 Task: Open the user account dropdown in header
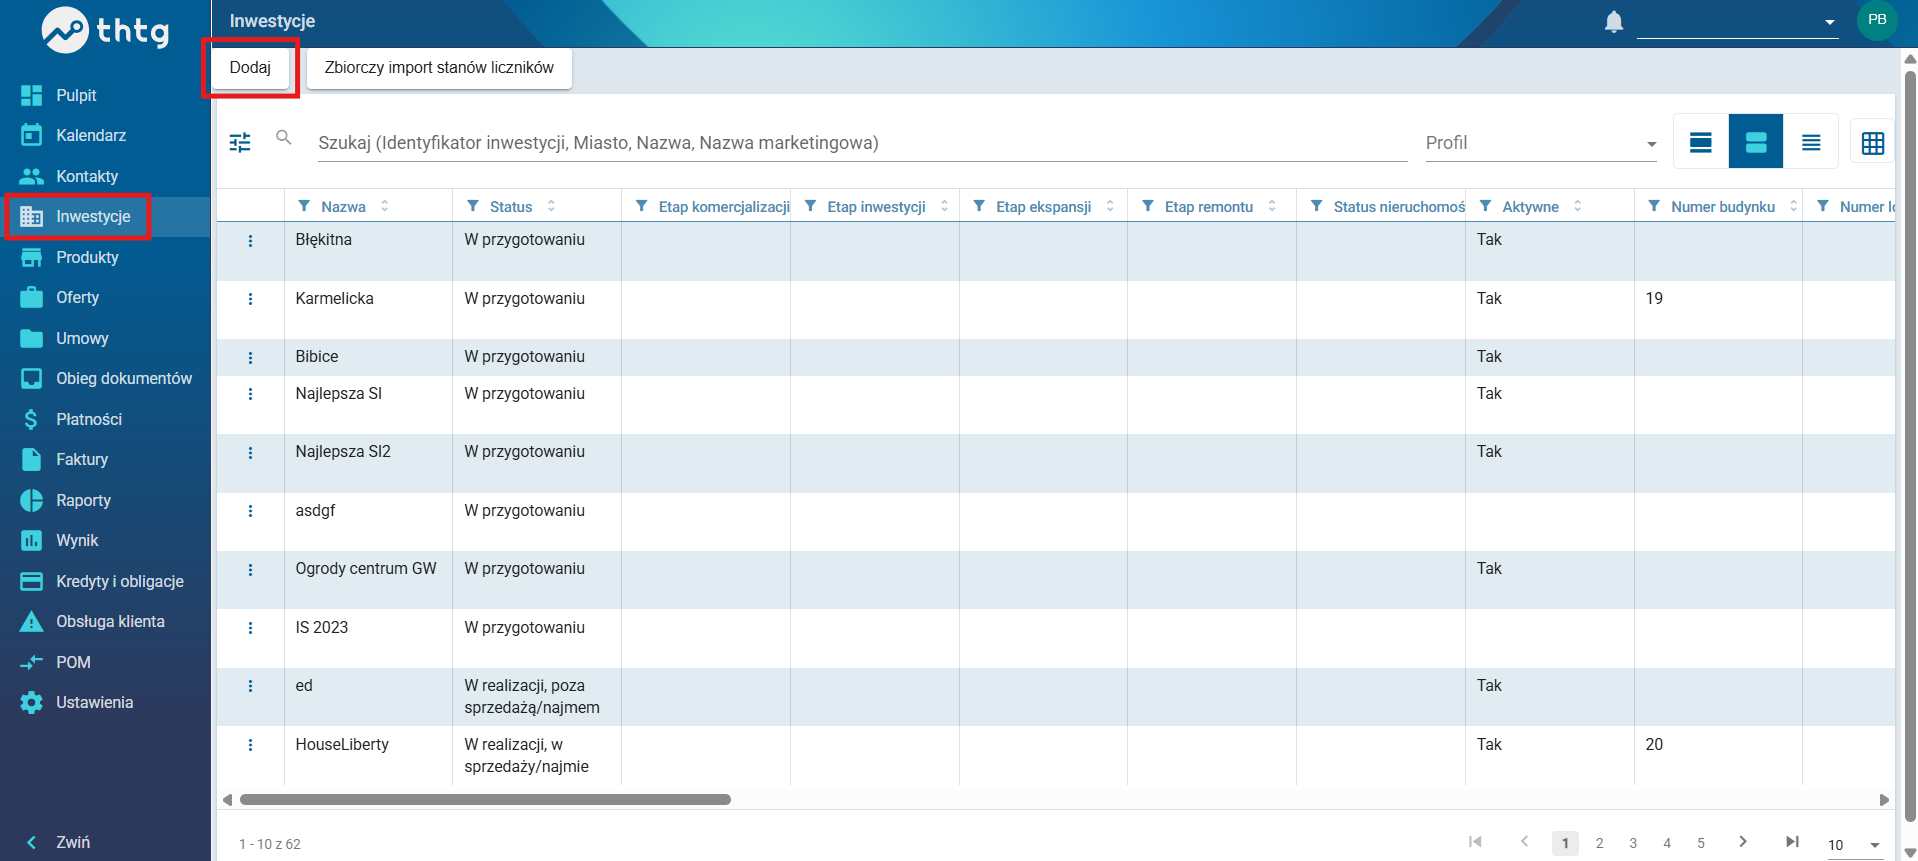tap(1738, 22)
